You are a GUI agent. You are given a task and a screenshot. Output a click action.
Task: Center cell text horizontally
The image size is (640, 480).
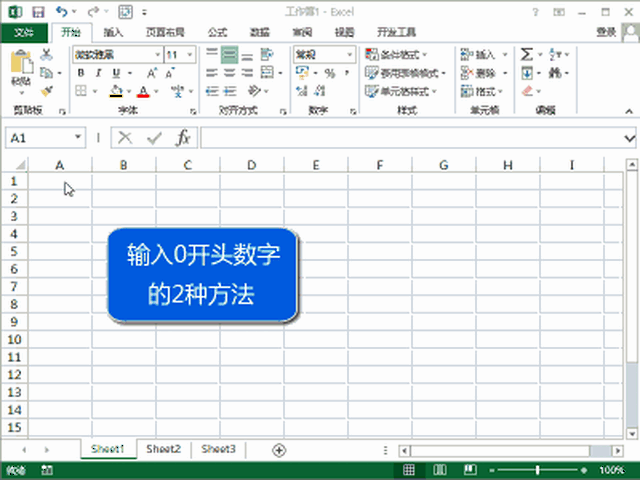pyautogui.click(x=229, y=73)
